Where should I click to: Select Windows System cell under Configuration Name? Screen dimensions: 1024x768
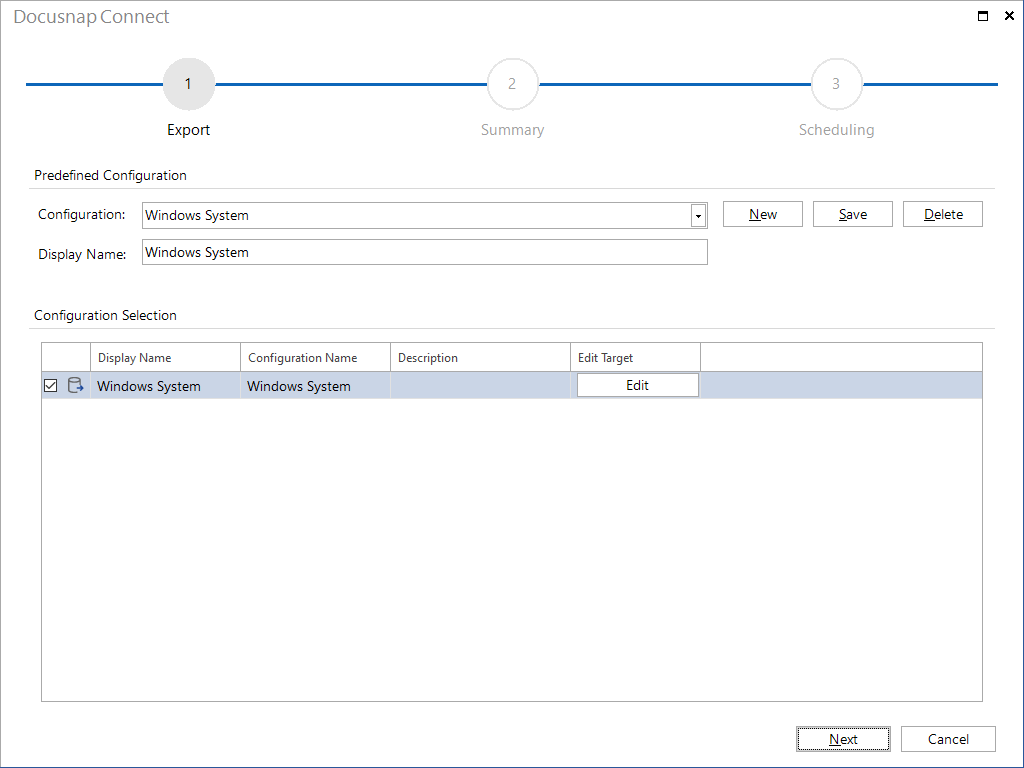[x=315, y=386]
